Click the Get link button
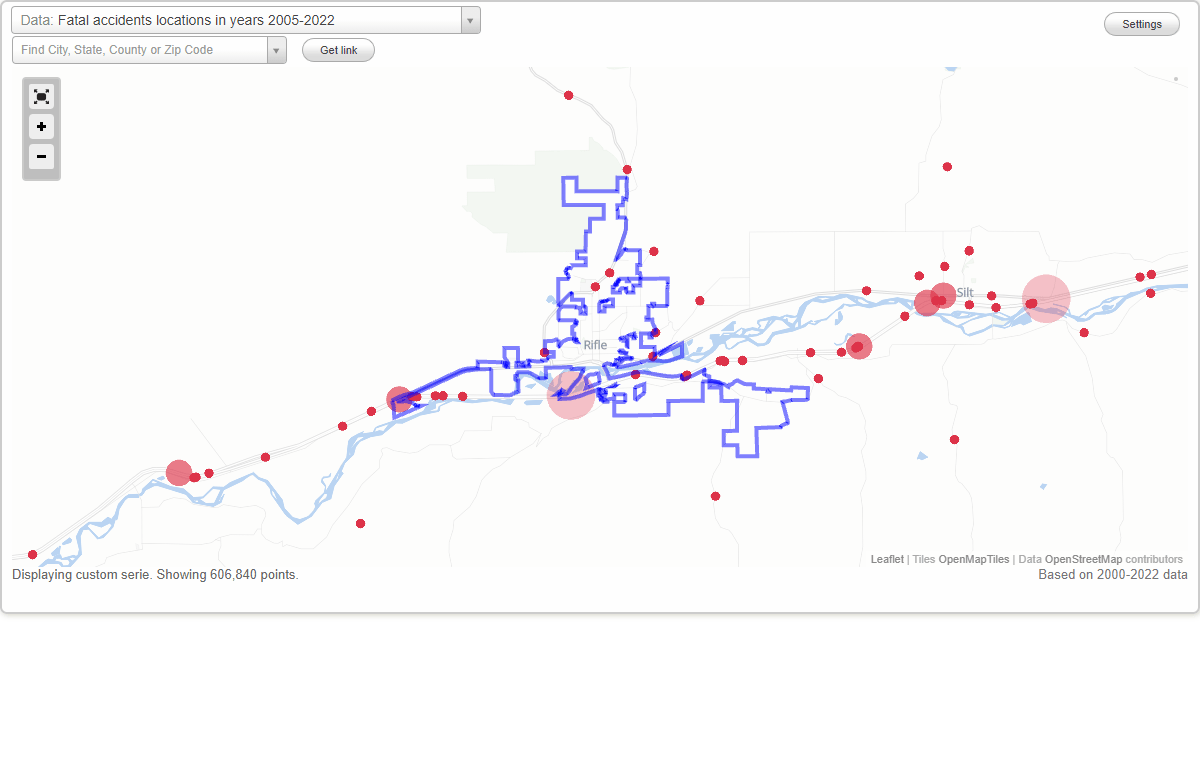Screen dimensions: 1200x771 point(337,49)
